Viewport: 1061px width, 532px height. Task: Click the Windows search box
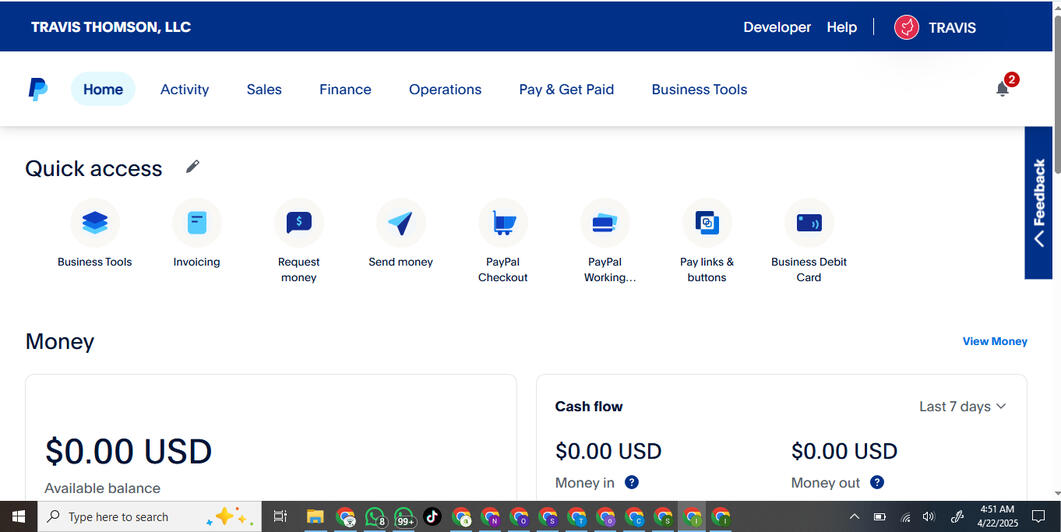coord(149,517)
